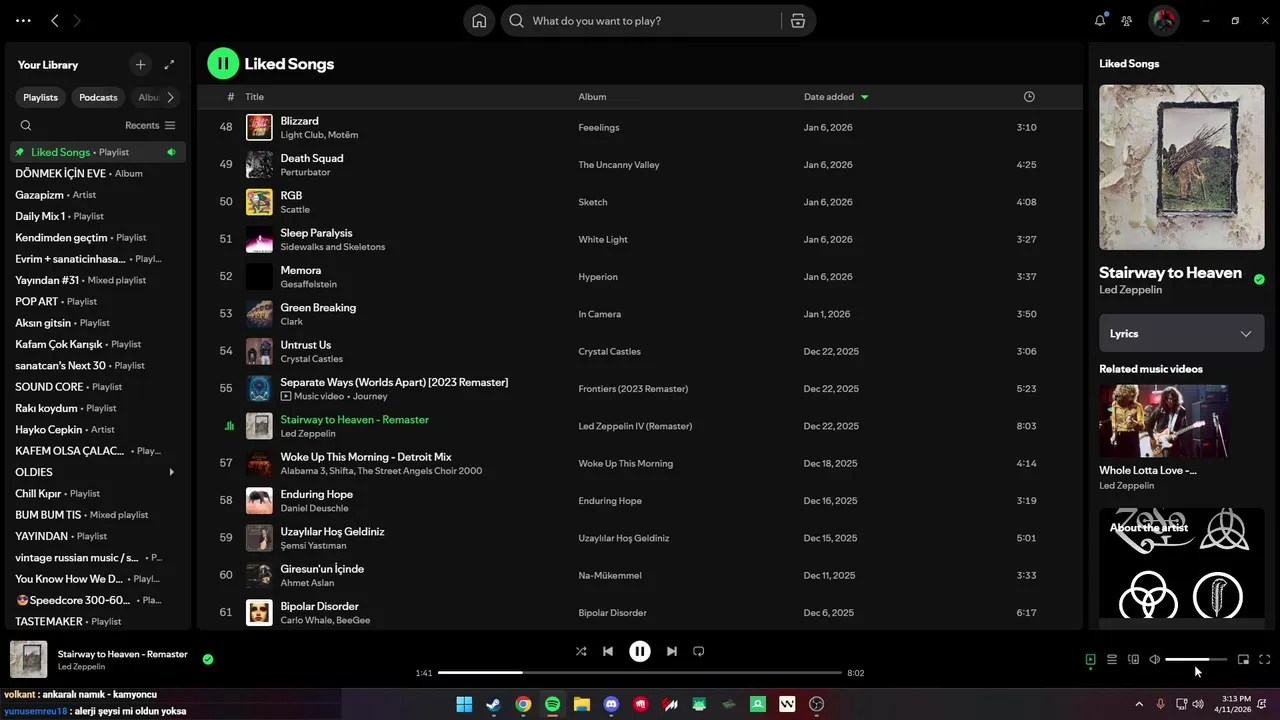Screen dimensions: 1280x720
Task: Open Daily Mix 1 playlist
Action: tap(98, 216)
